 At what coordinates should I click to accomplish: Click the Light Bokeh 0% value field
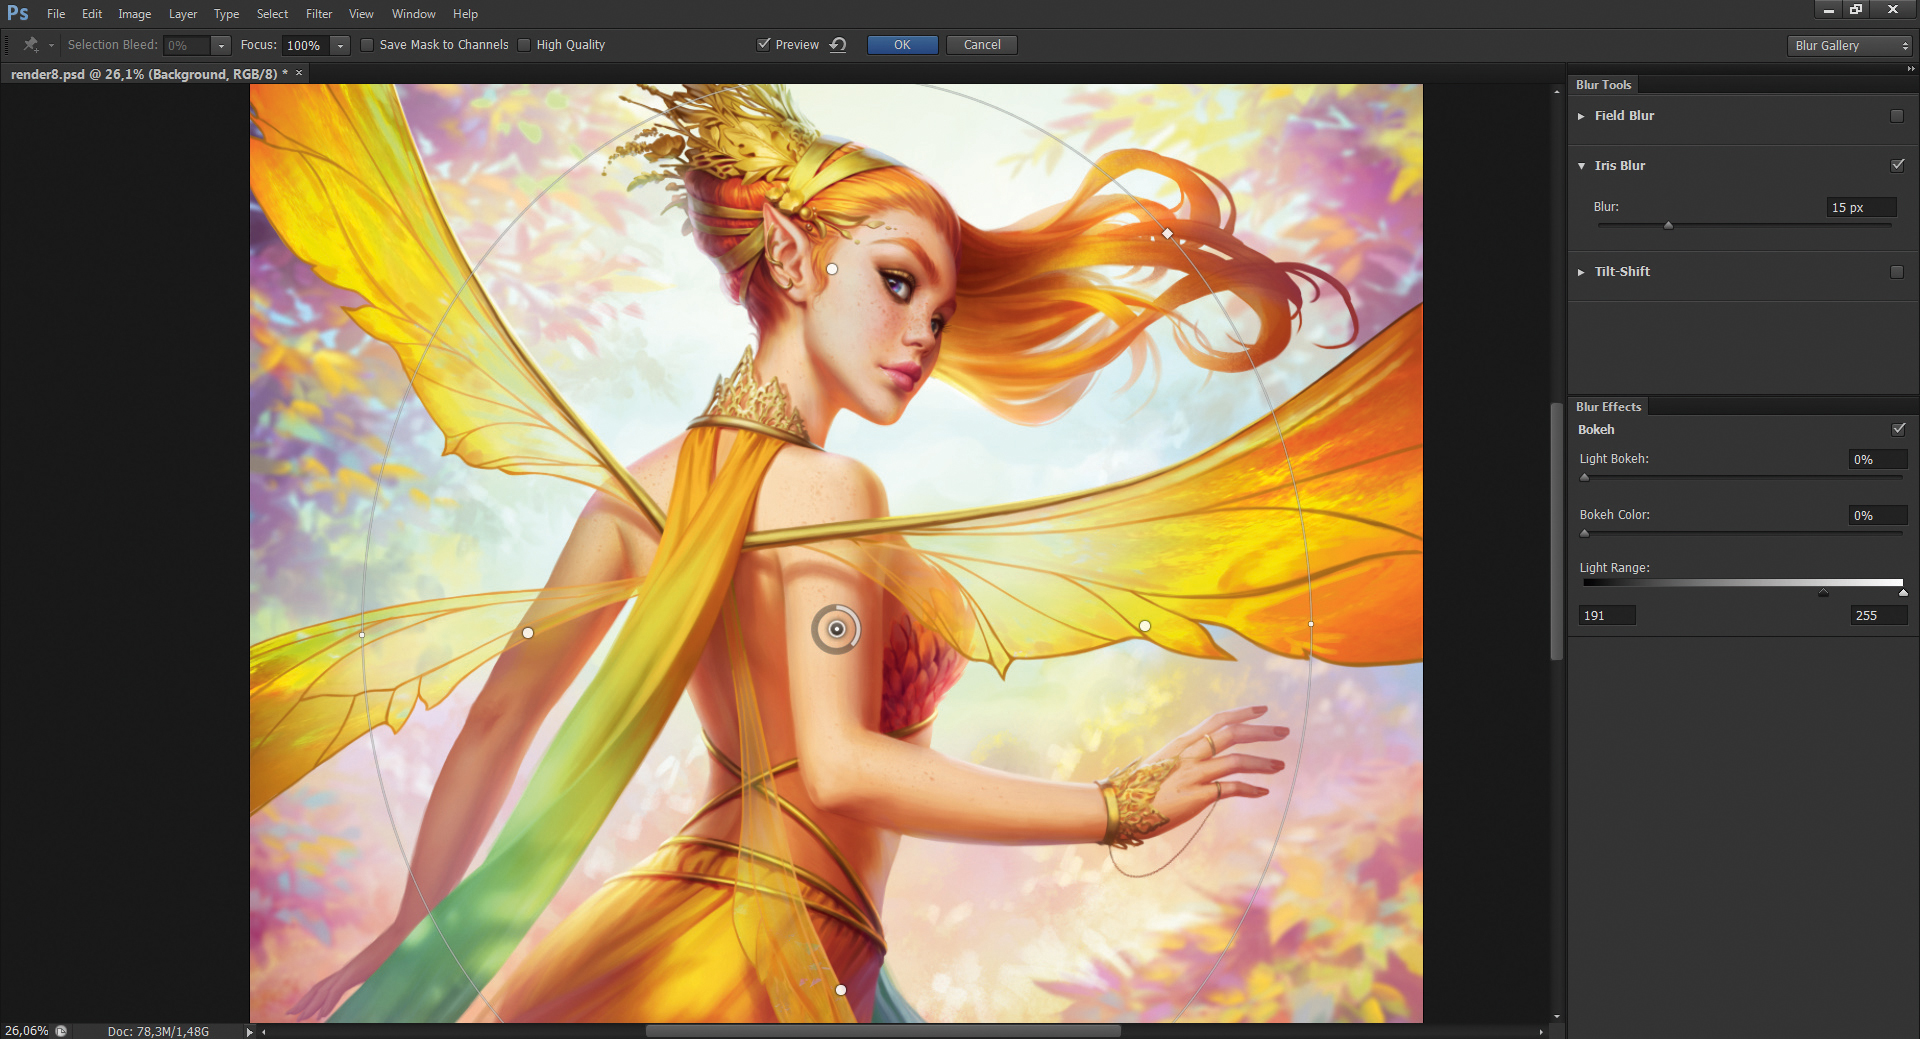pyautogui.click(x=1877, y=460)
